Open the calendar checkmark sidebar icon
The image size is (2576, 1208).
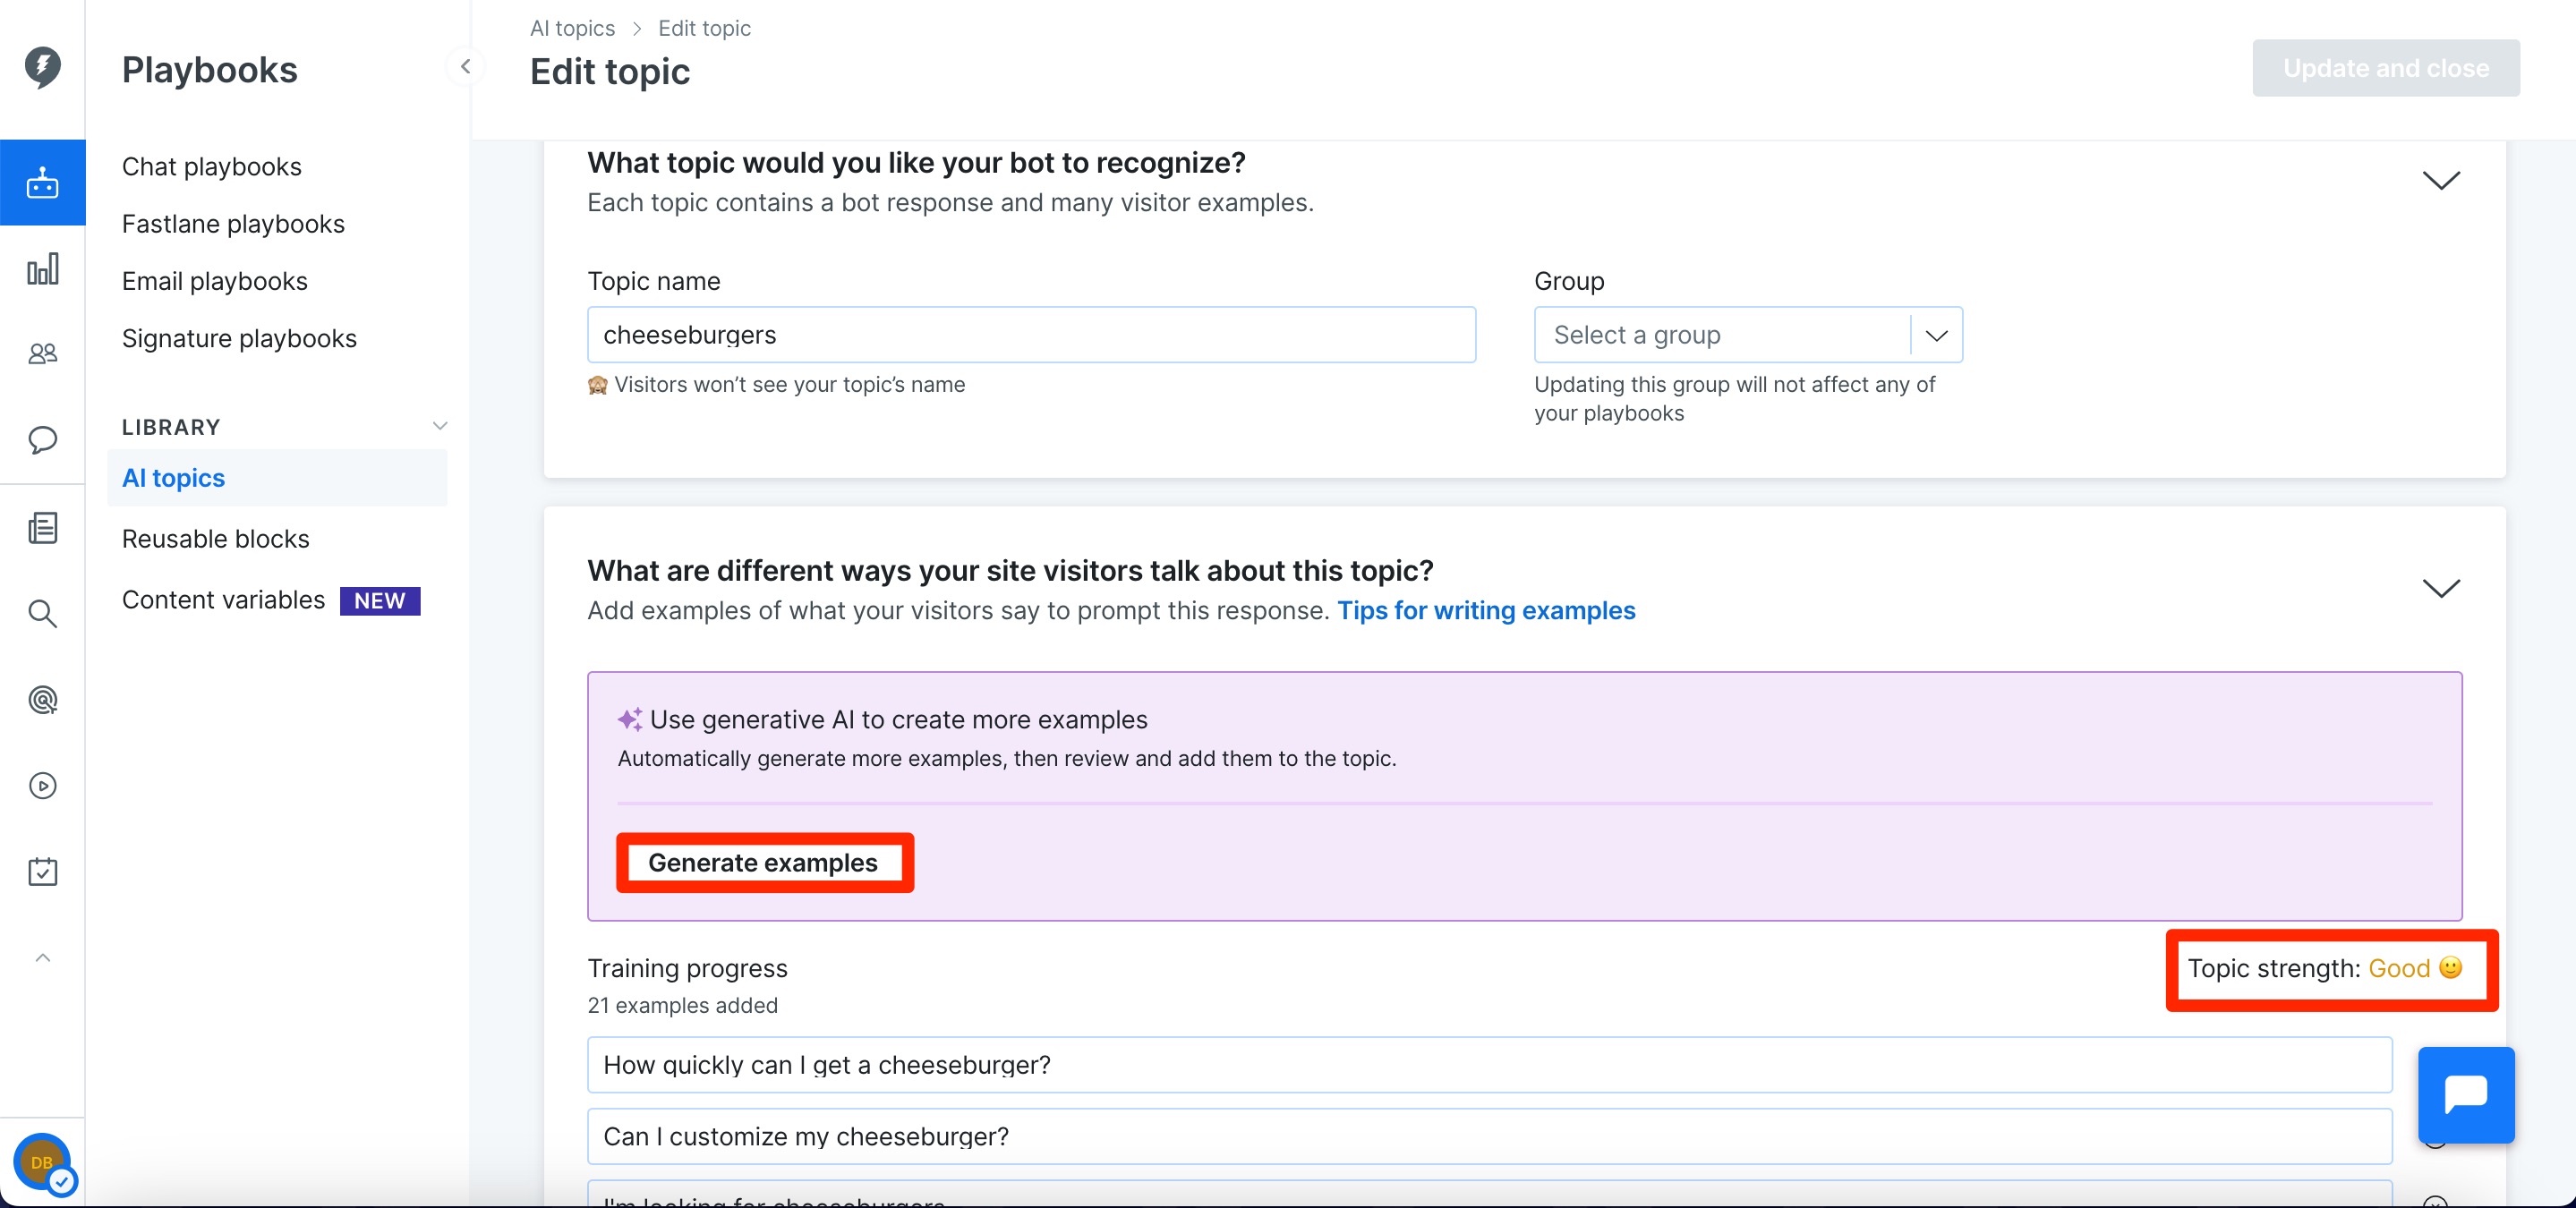pos(42,871)
